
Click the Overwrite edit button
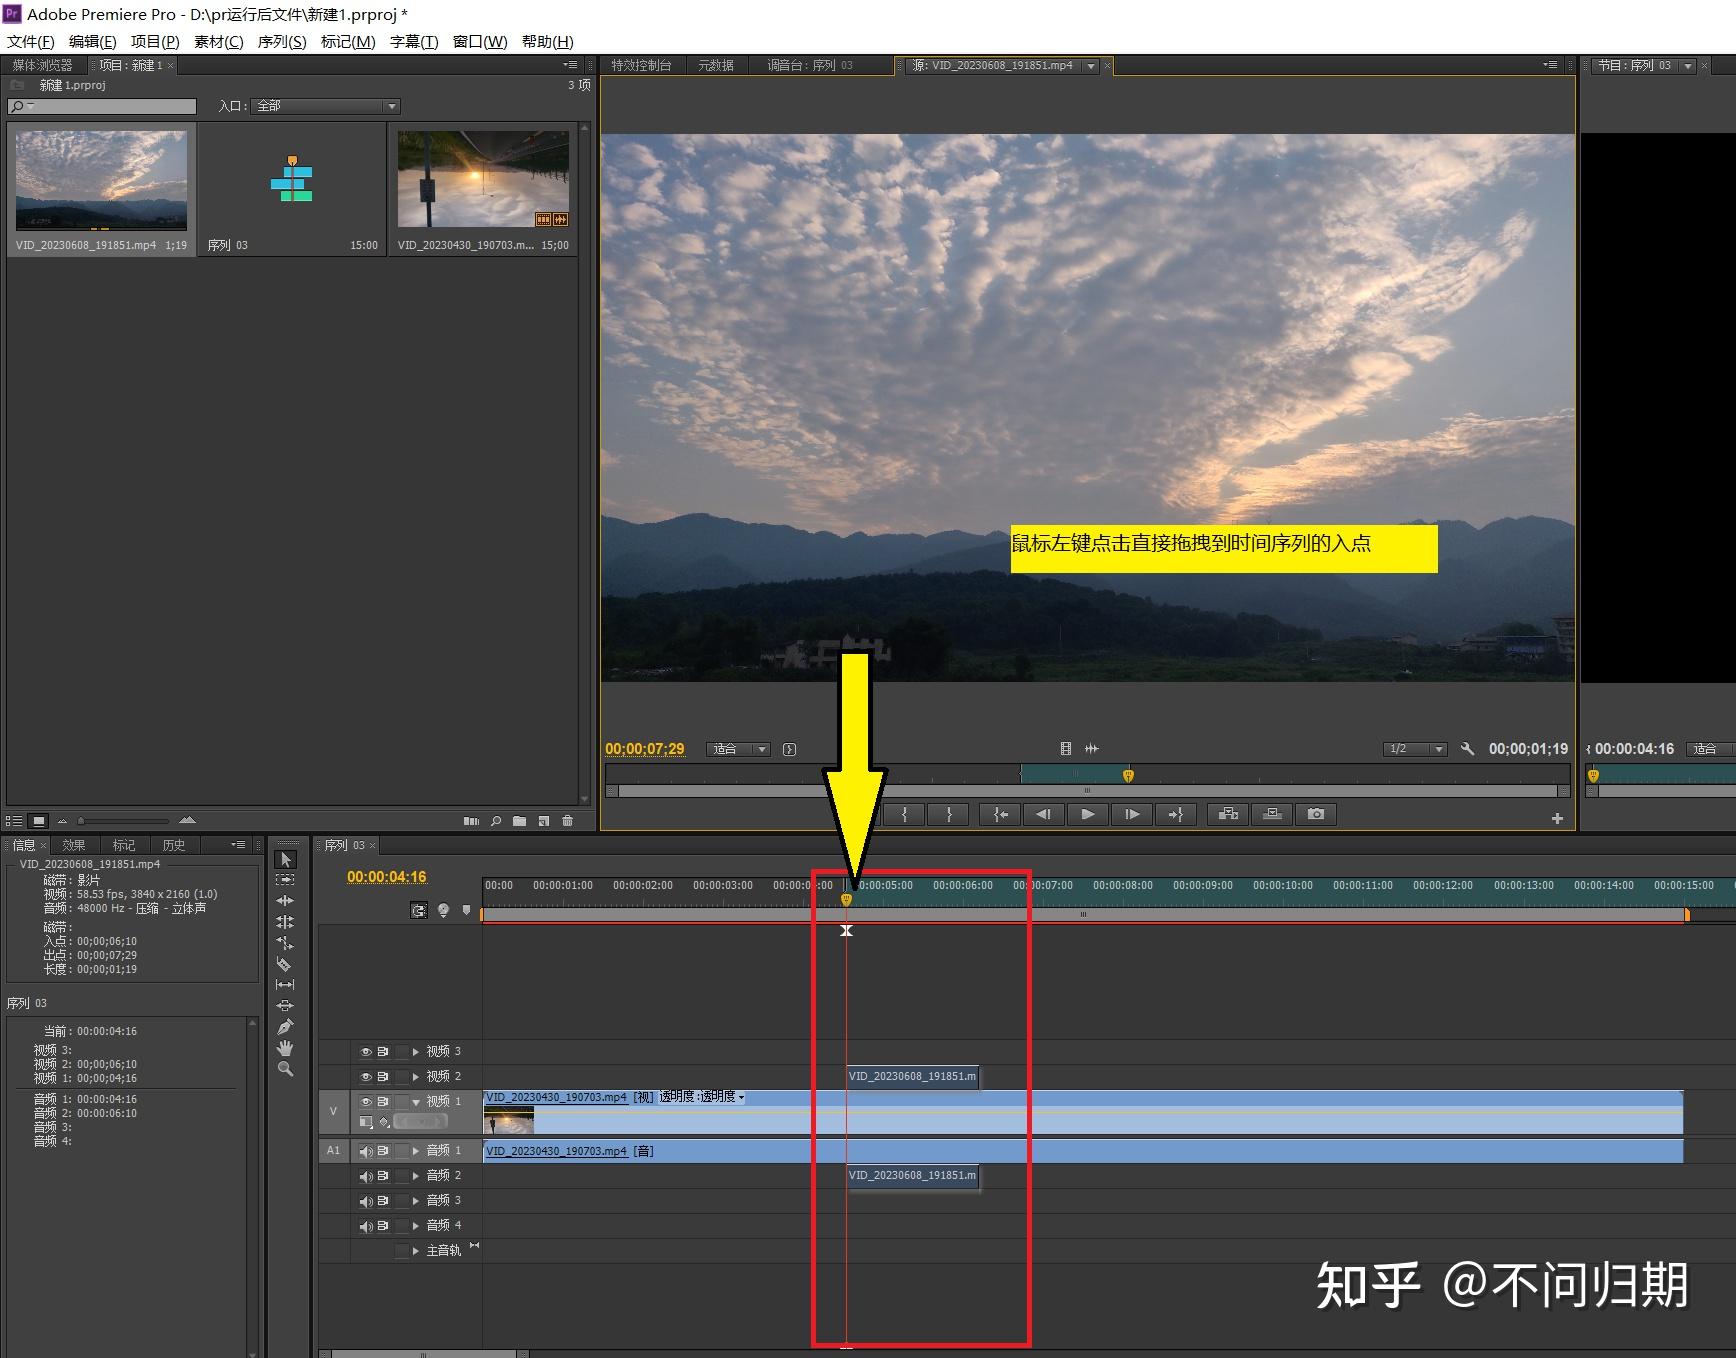click(1272, 815)
